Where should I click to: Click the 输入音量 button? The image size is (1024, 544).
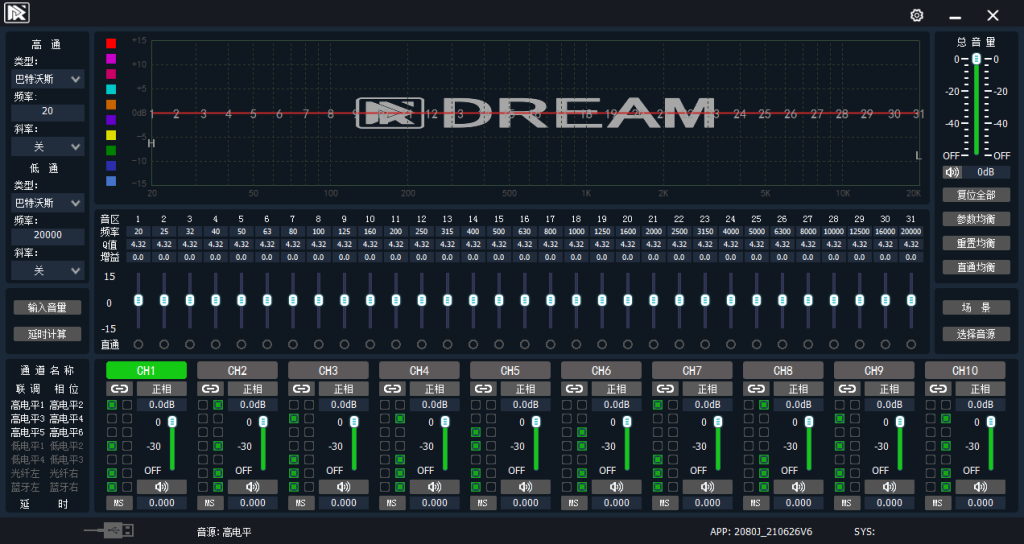point(48,308)
